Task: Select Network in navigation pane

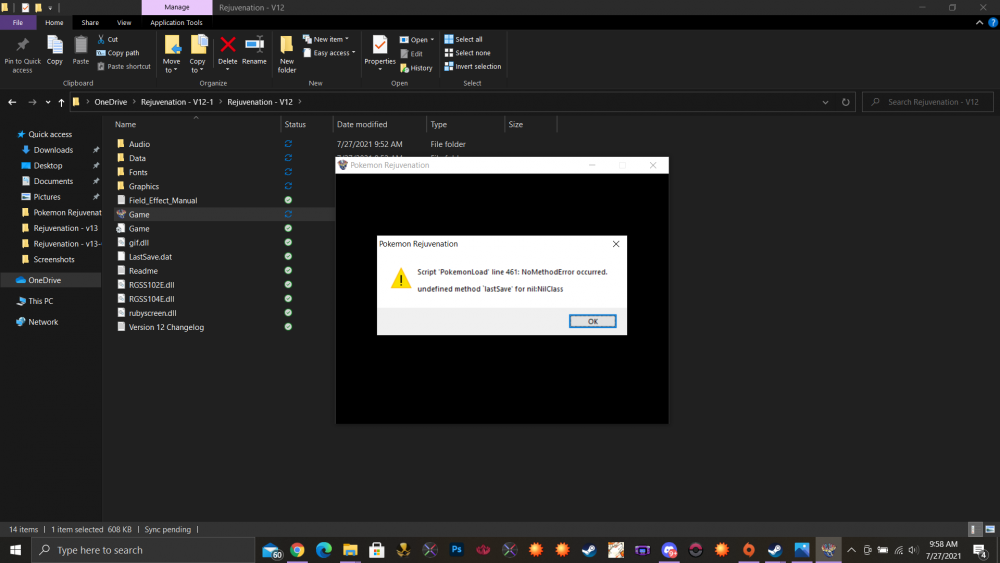Action: [x=43, y=322]
